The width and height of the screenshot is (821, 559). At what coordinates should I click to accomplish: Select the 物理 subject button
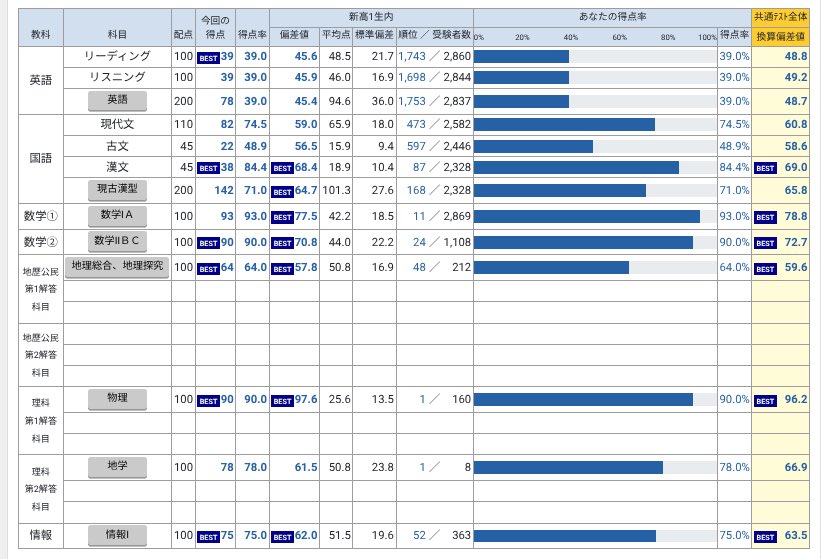click(x=117, y=399)
